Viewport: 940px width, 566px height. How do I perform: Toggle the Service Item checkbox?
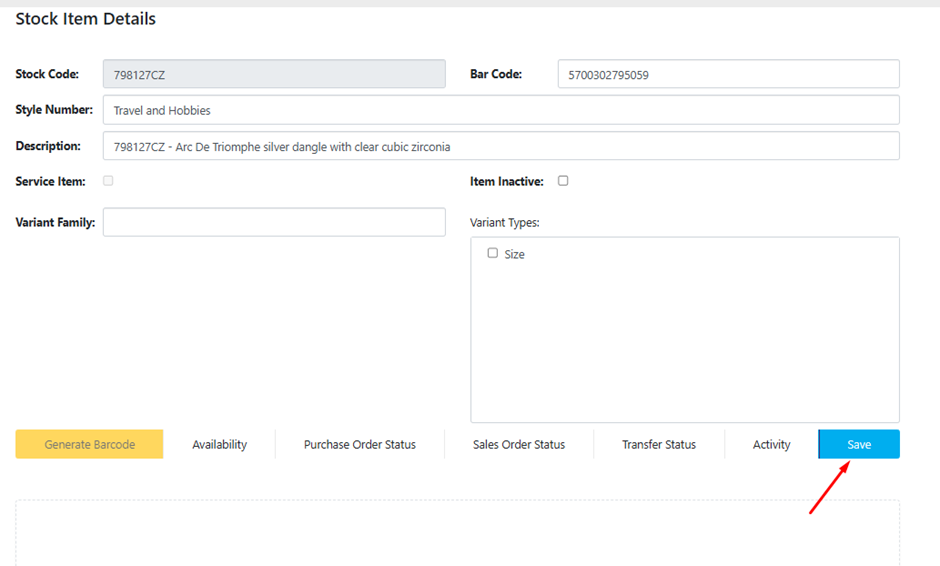[x=108, y=181]
